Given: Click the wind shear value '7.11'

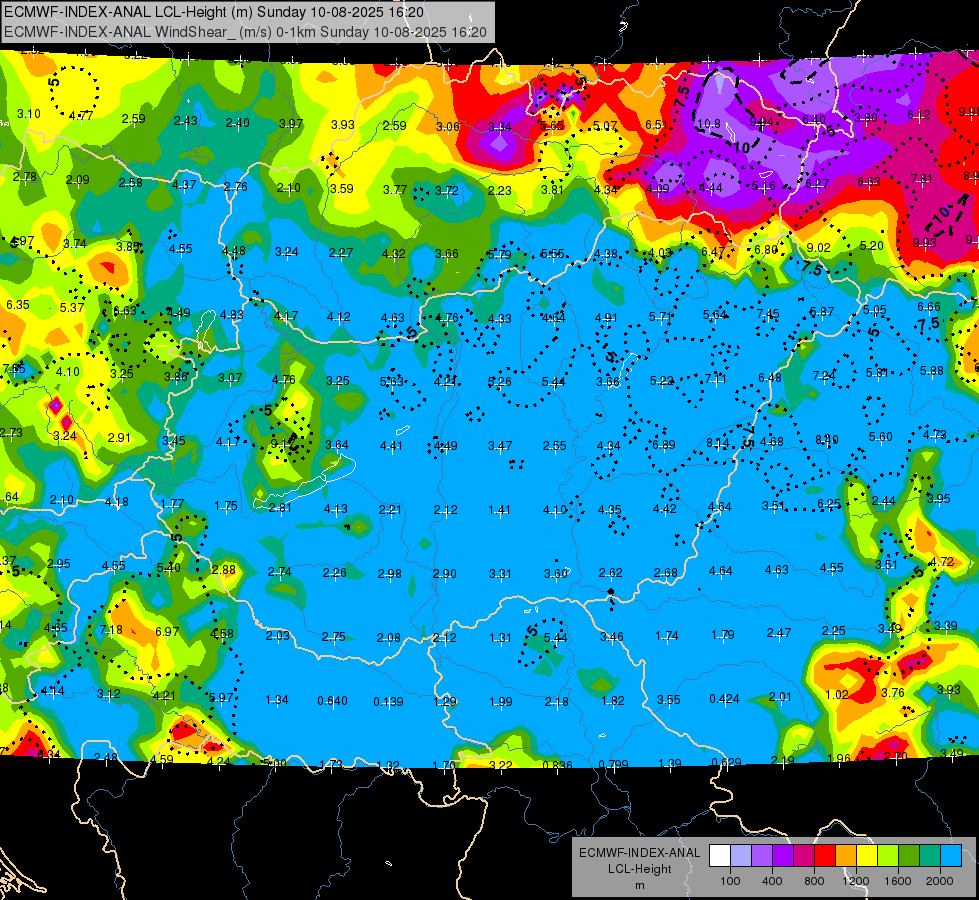Looking at the screenshot, I should tap(716, 378).
